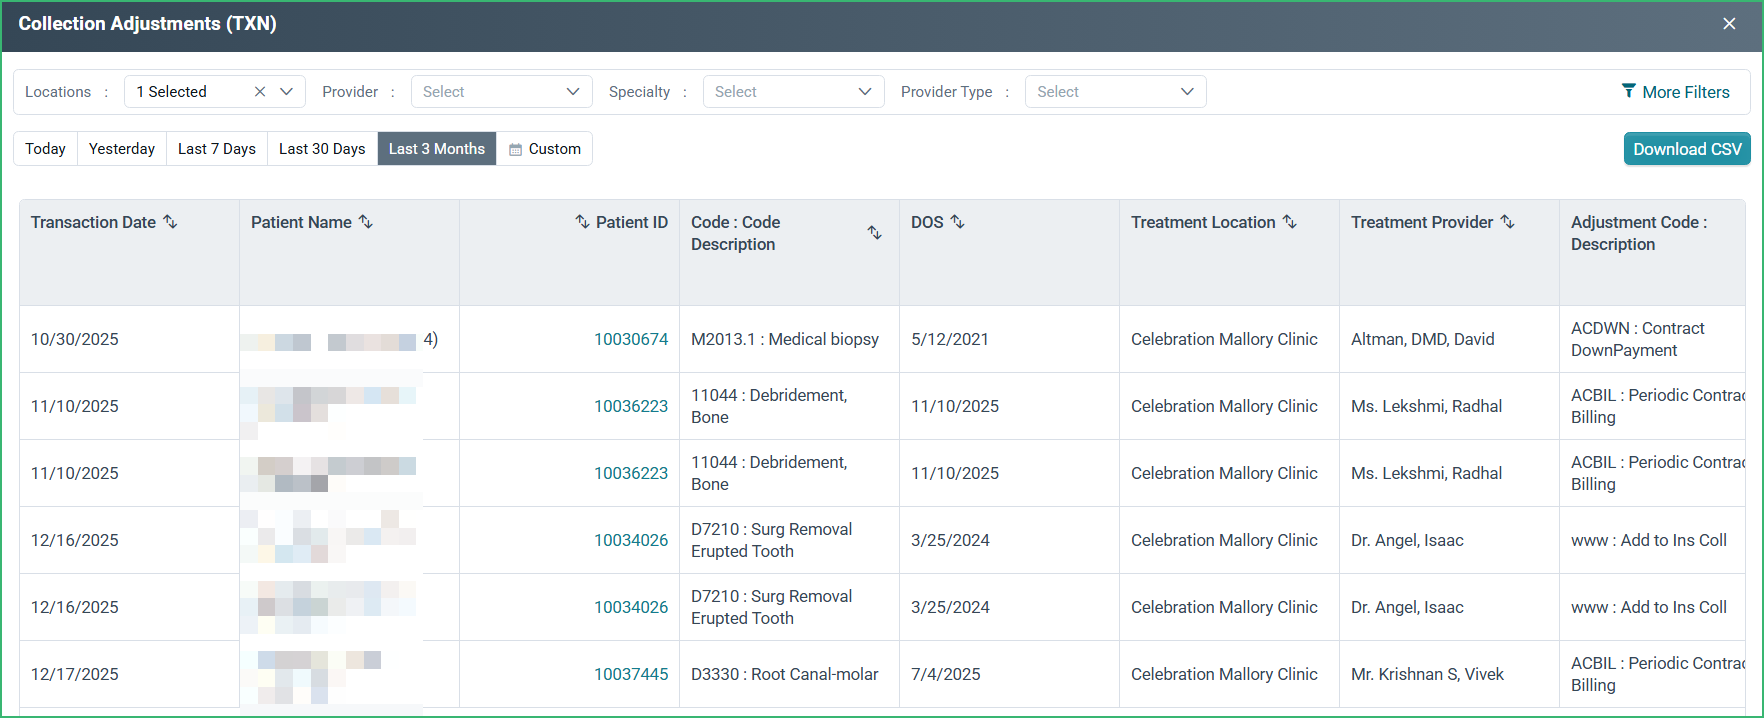1764x718 pixels.
Task: Switch to Last 30 Days range
Action: (322, 149)
